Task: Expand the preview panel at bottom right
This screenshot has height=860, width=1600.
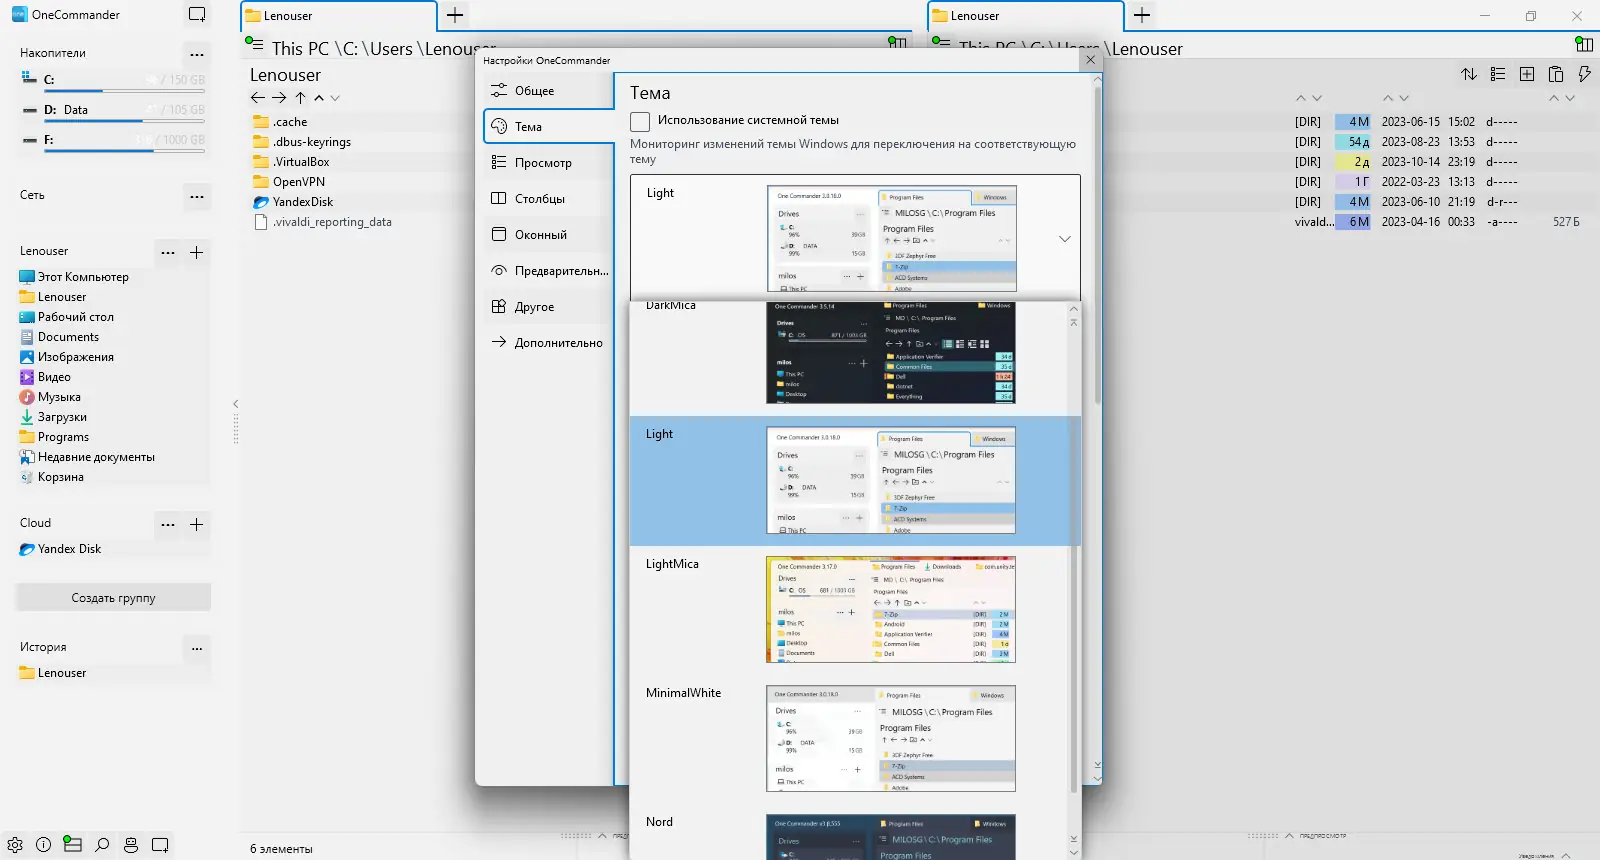Action: (1290, 835)
